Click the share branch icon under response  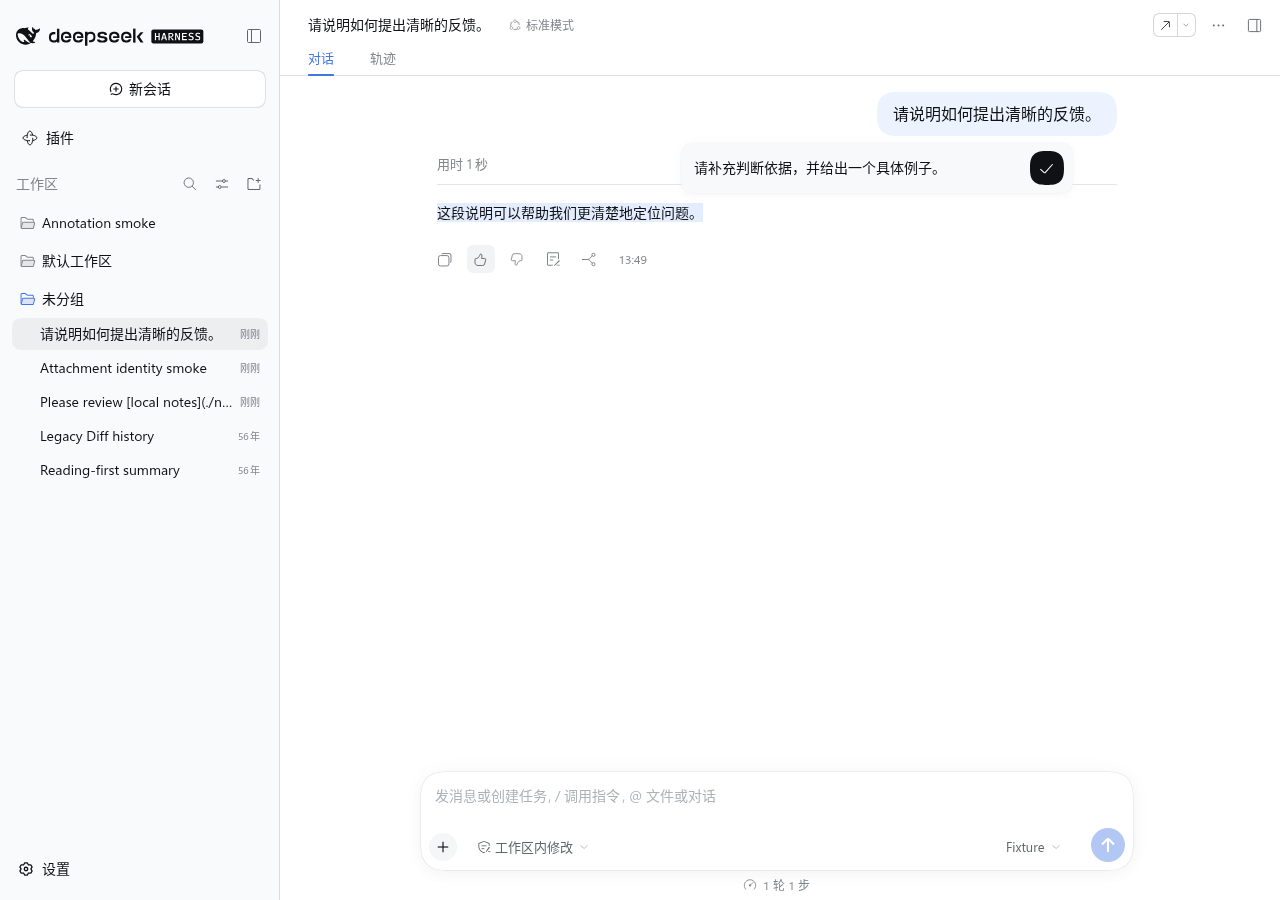(x=589, y=259)
